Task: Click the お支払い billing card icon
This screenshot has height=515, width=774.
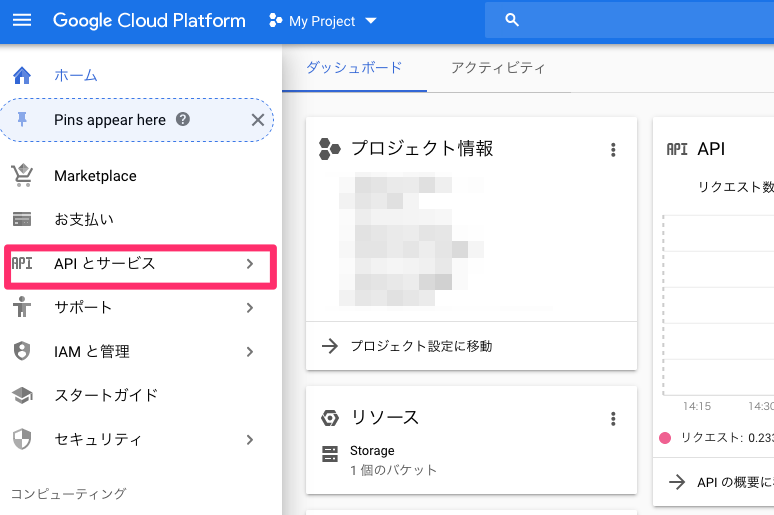Action: pyautogui.click(x=22, y=219)
